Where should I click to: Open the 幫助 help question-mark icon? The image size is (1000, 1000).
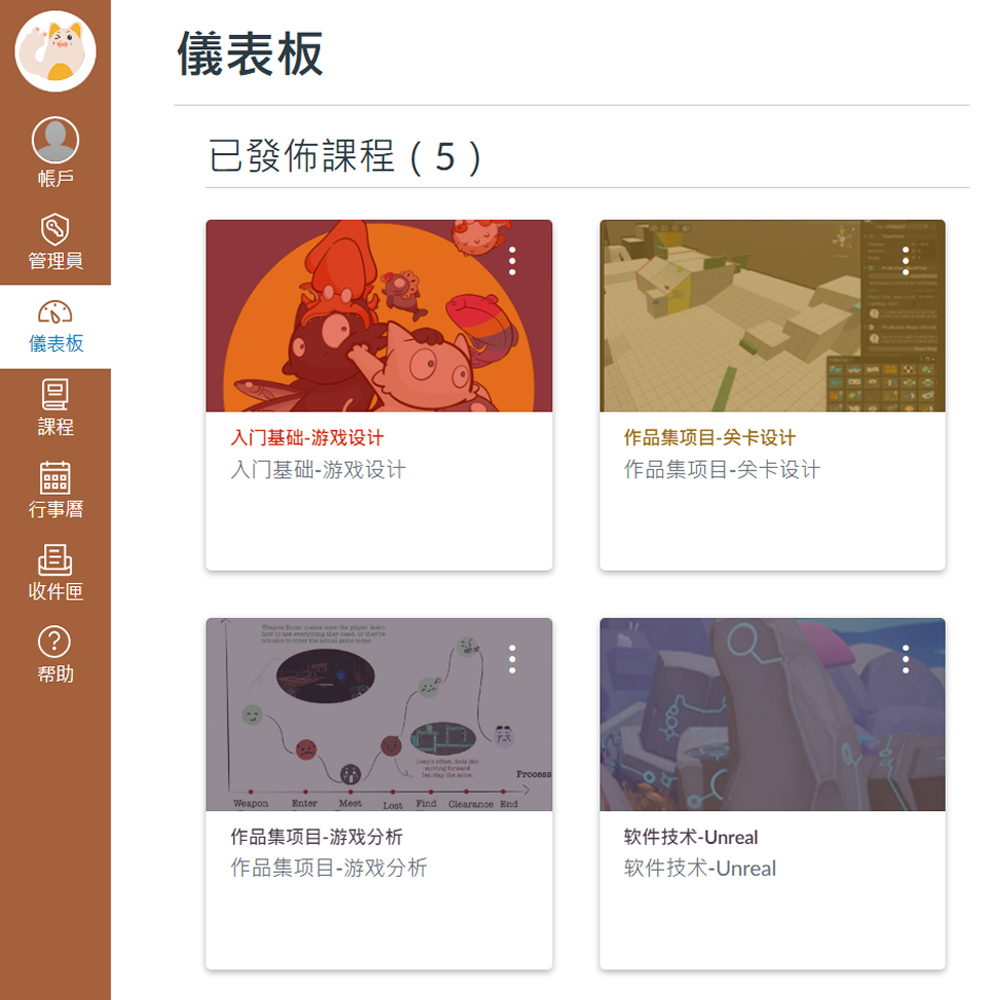pyautogui.click(x=55, y=642)
